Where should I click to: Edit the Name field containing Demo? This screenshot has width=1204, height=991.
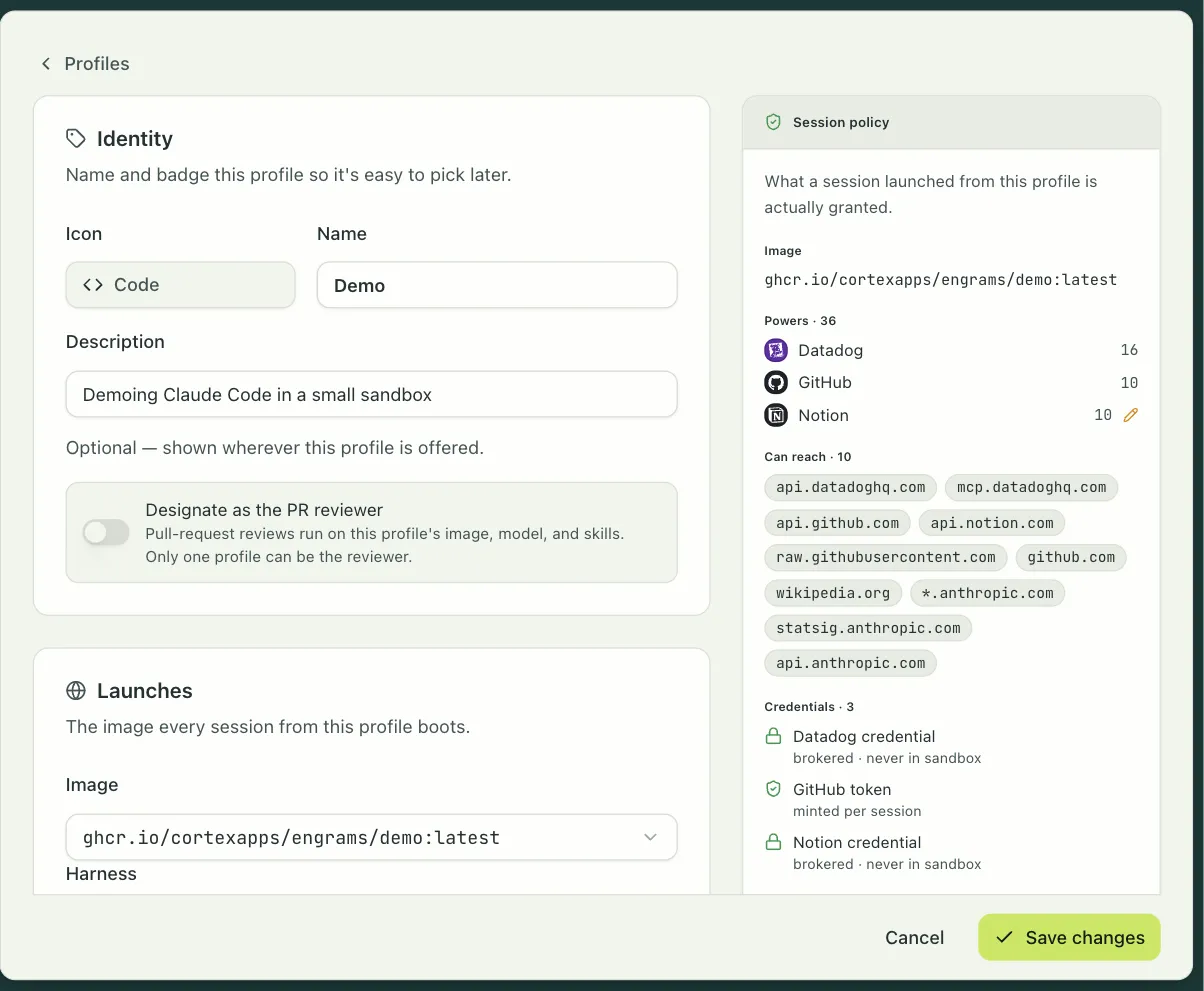(x=497, y=285)
